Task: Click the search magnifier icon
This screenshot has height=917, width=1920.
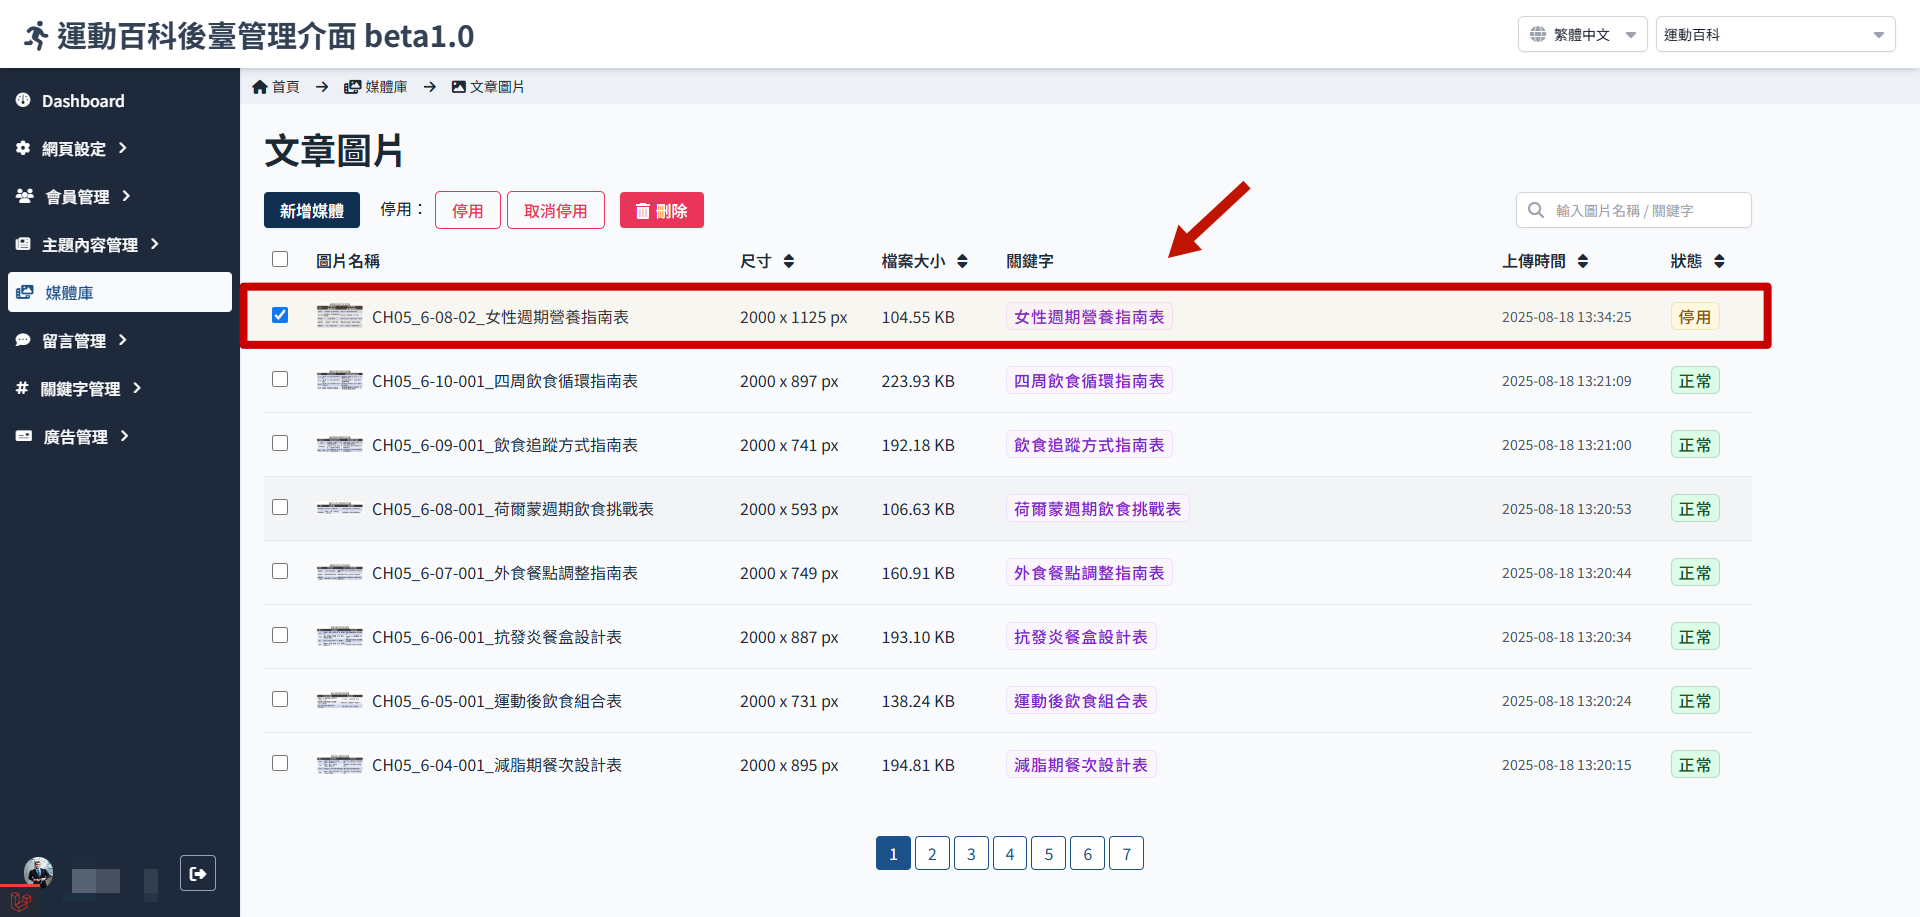Action: [x=1536, y=210]
